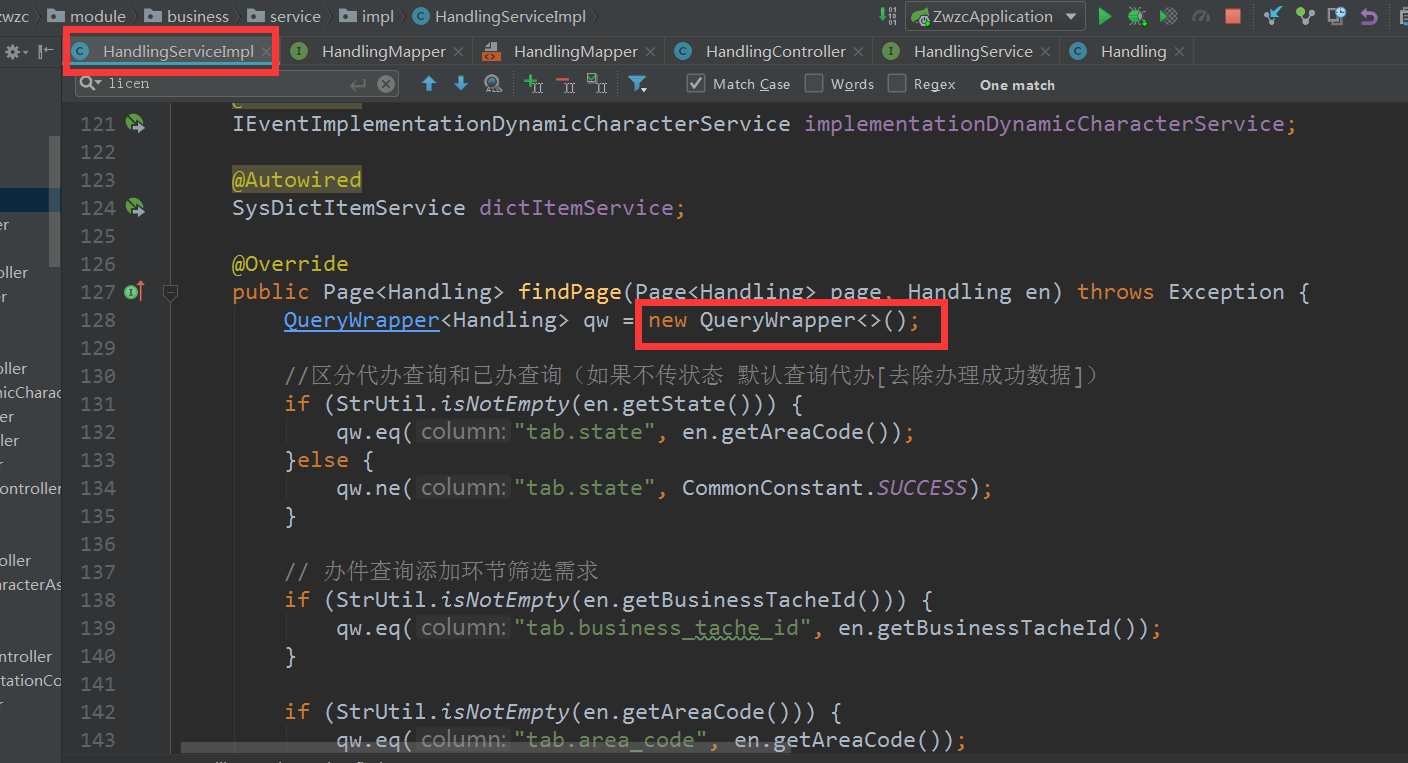
Task: Click HandlingServiceImpl in the breadcrumb path
Action: 511,16
